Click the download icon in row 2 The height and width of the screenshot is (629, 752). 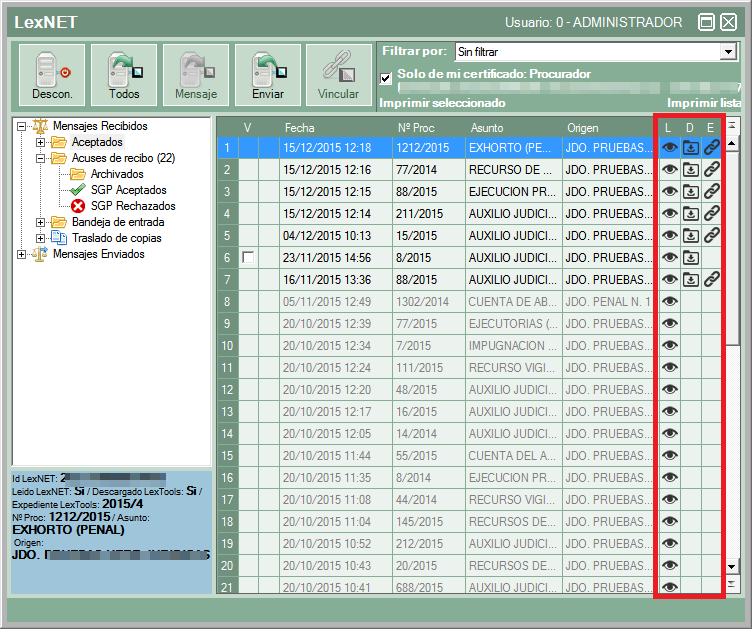click(690, 169)
